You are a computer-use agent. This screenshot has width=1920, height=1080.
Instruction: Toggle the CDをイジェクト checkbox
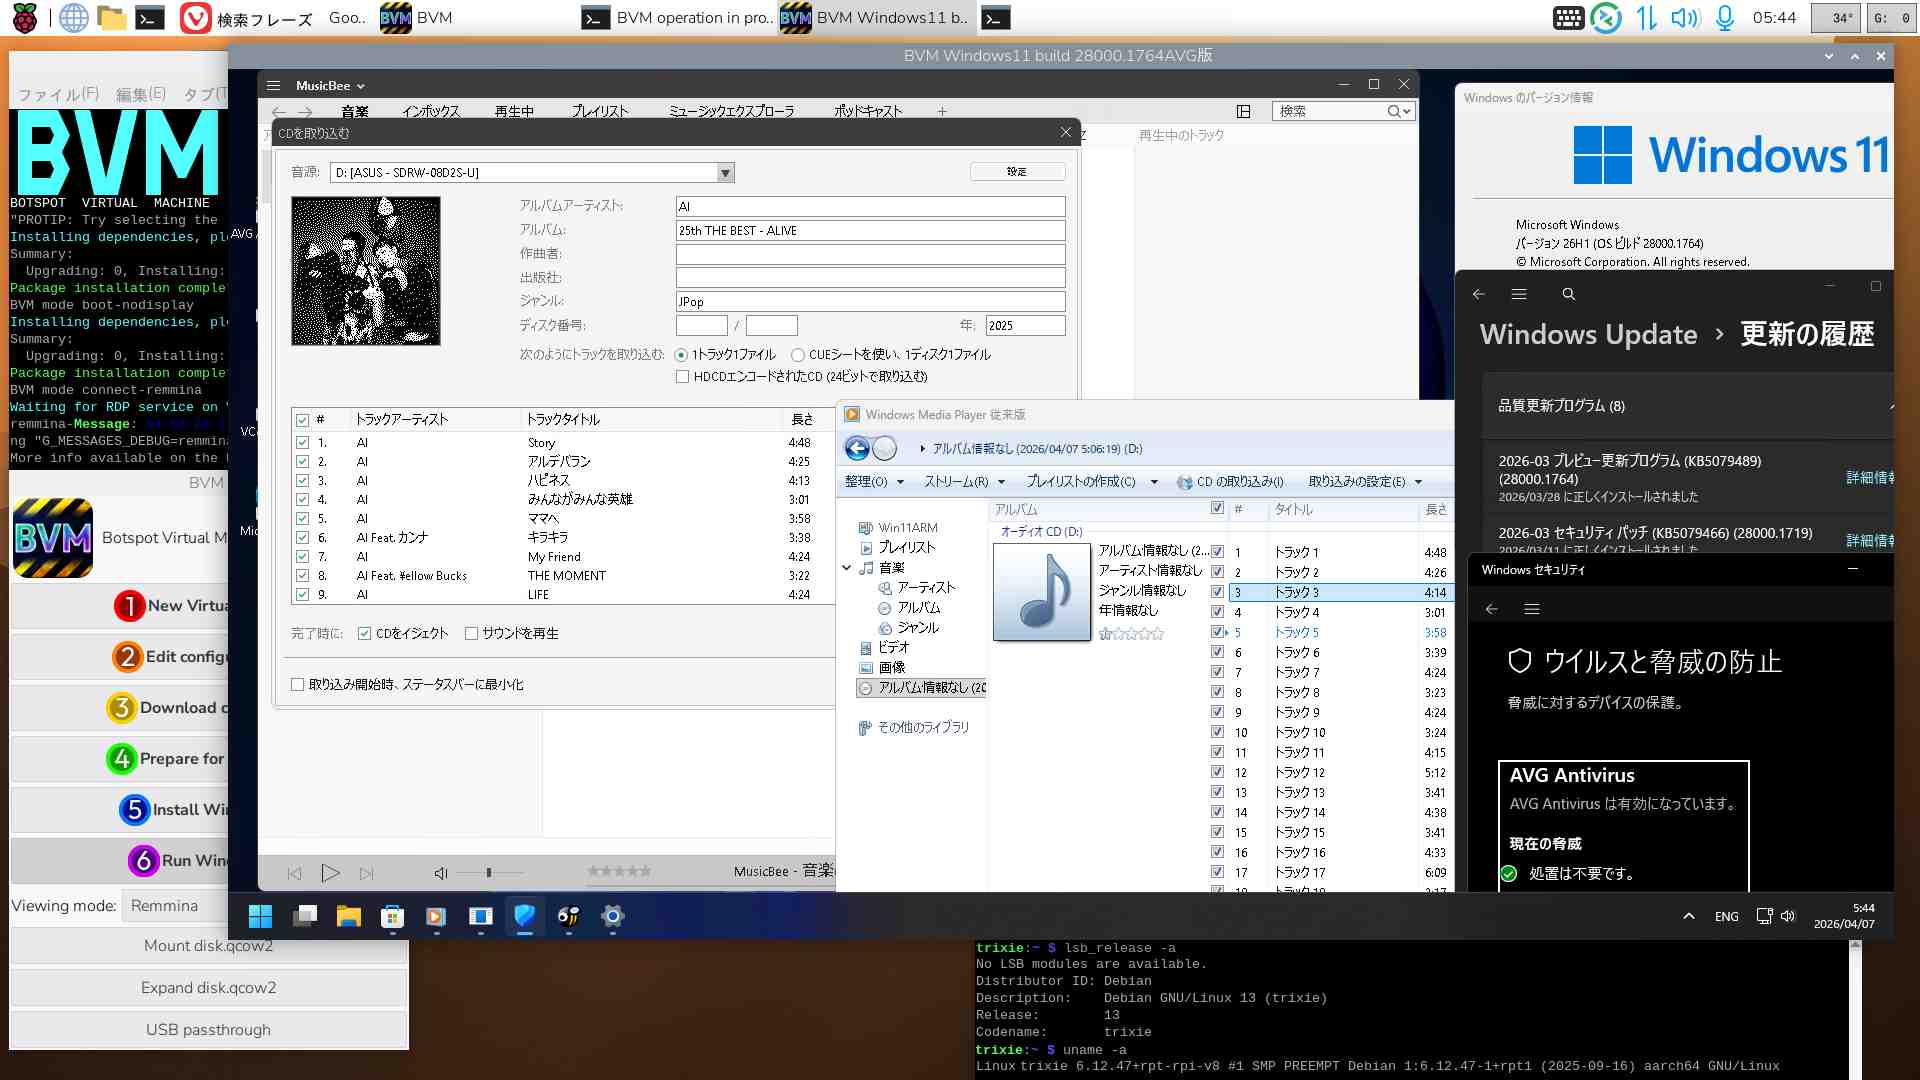pos(365,633)
